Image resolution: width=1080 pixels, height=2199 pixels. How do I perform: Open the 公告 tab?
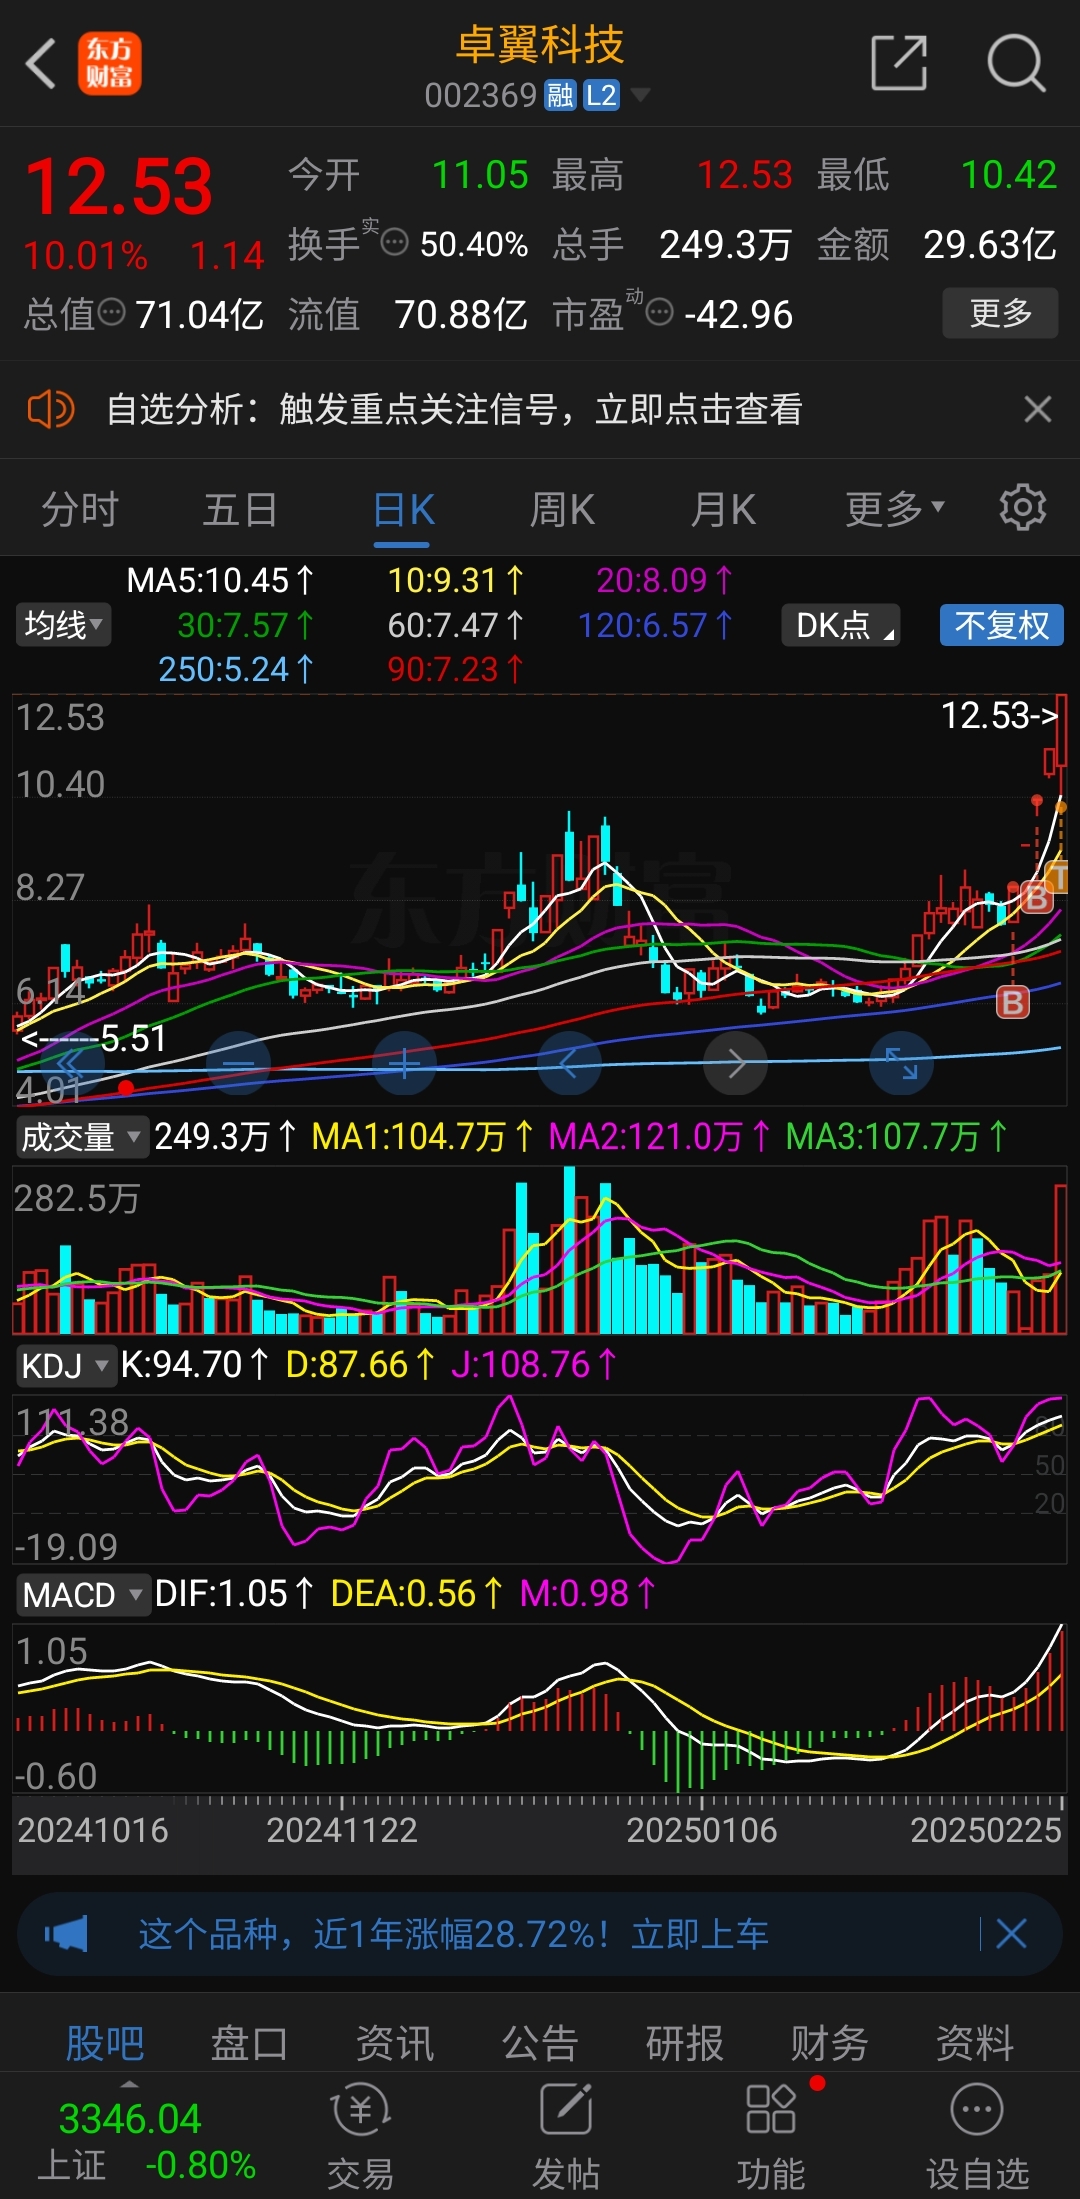click(540, 2043)
